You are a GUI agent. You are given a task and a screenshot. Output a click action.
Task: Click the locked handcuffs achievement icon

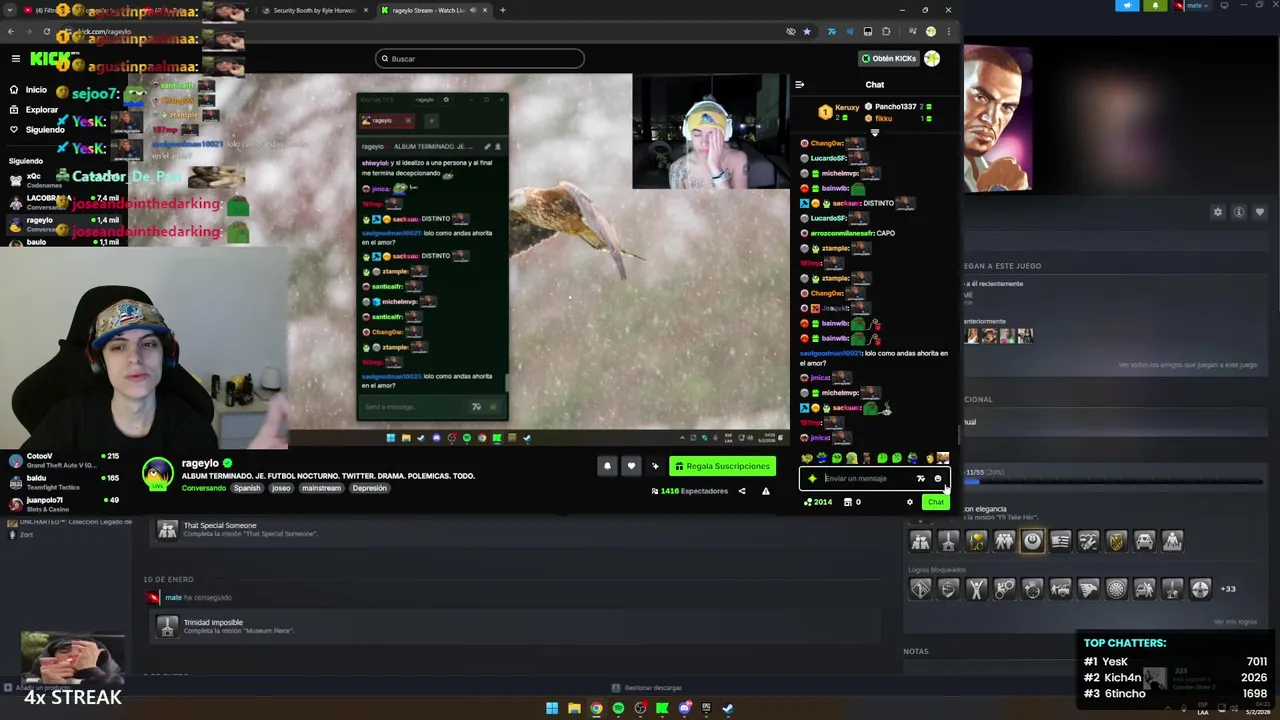(1004, 589)
